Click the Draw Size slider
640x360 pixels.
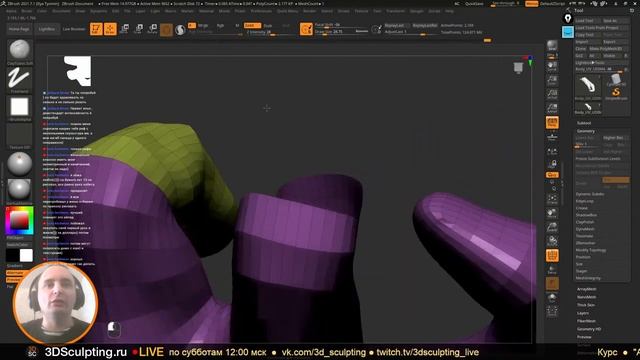pos(341,32)
